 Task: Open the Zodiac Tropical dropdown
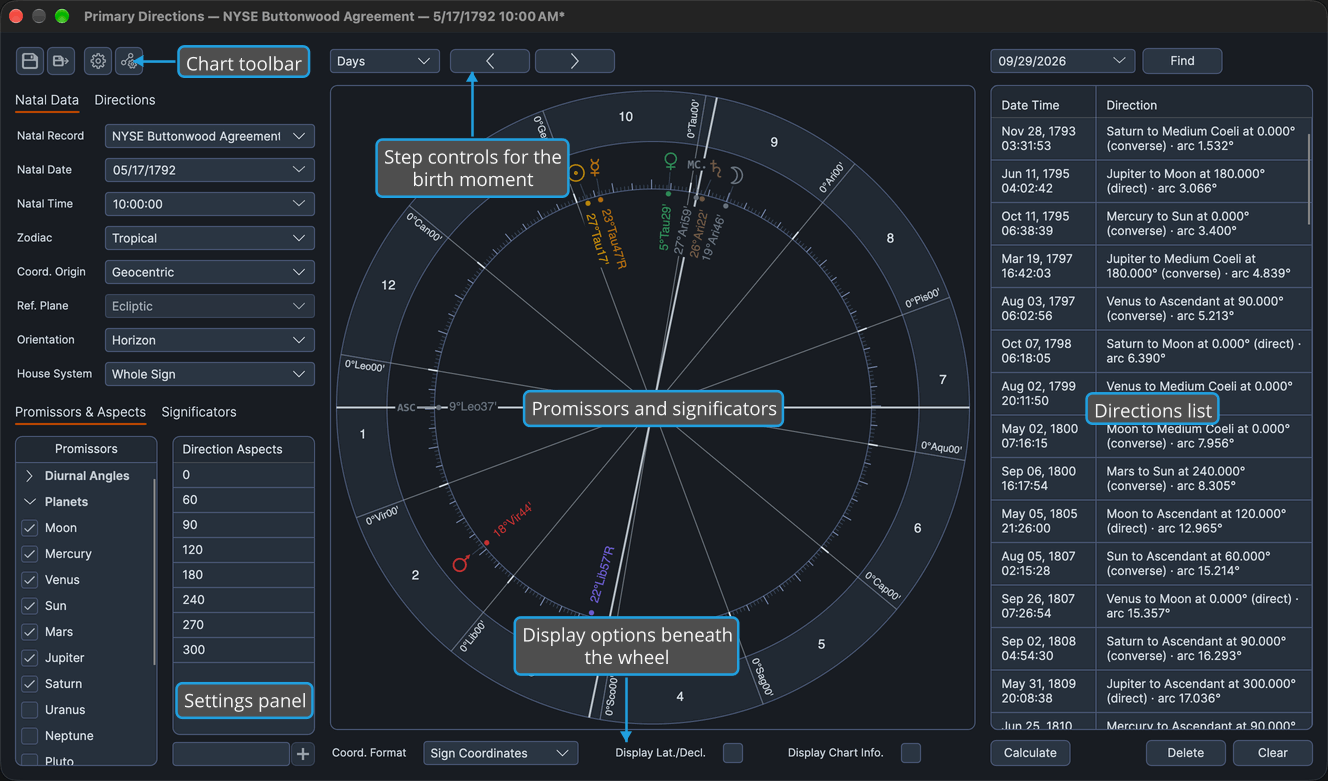pyautogui.click(x=210, y=238)
